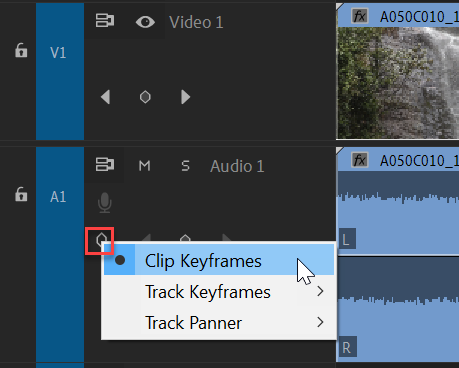Click fx badge on video clip

pyautogui.click(x=360, y=16)
